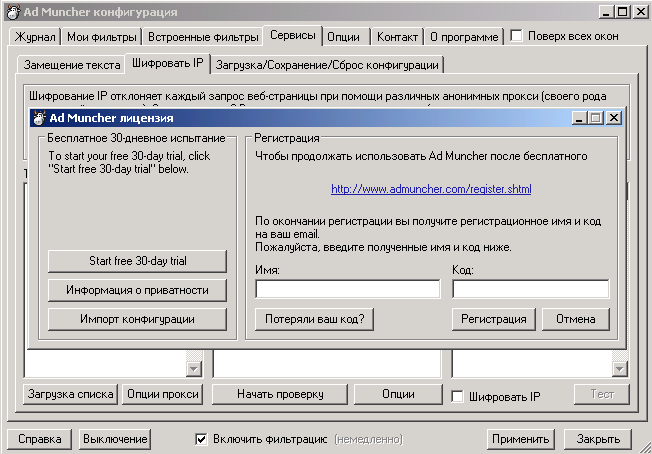Minimize the Ad Muncher конфигурация window
Screen dimensions: 652x454
pyautogui.click(x=607, y=12)
